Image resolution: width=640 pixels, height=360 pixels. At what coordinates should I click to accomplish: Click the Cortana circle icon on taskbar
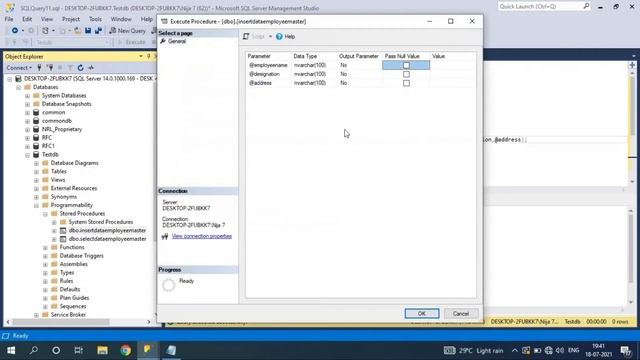56,350
